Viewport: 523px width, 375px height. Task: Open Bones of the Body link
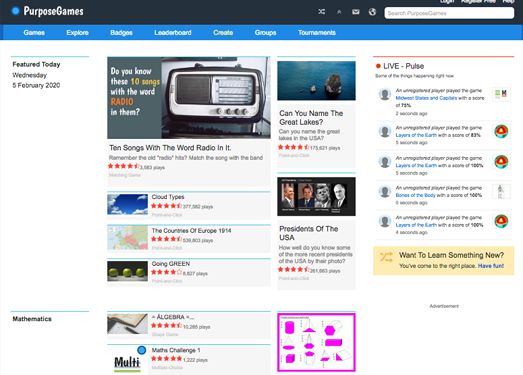(x=416, y=195)
